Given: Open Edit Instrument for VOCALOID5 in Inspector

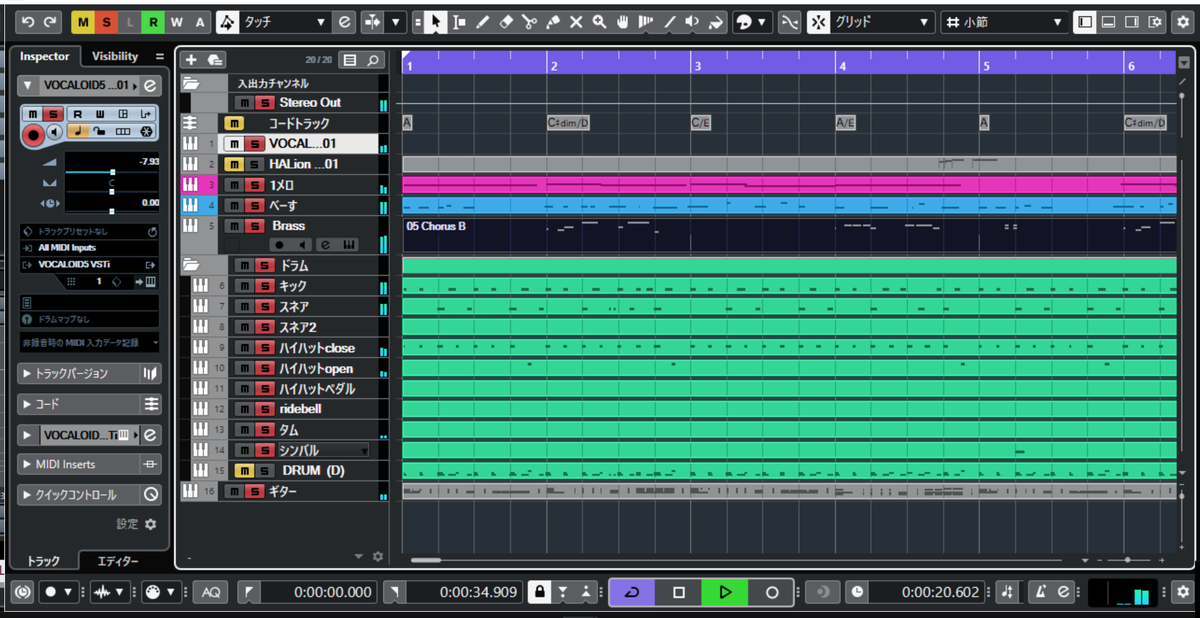Looking at the screenshot, I should [149, 85].
